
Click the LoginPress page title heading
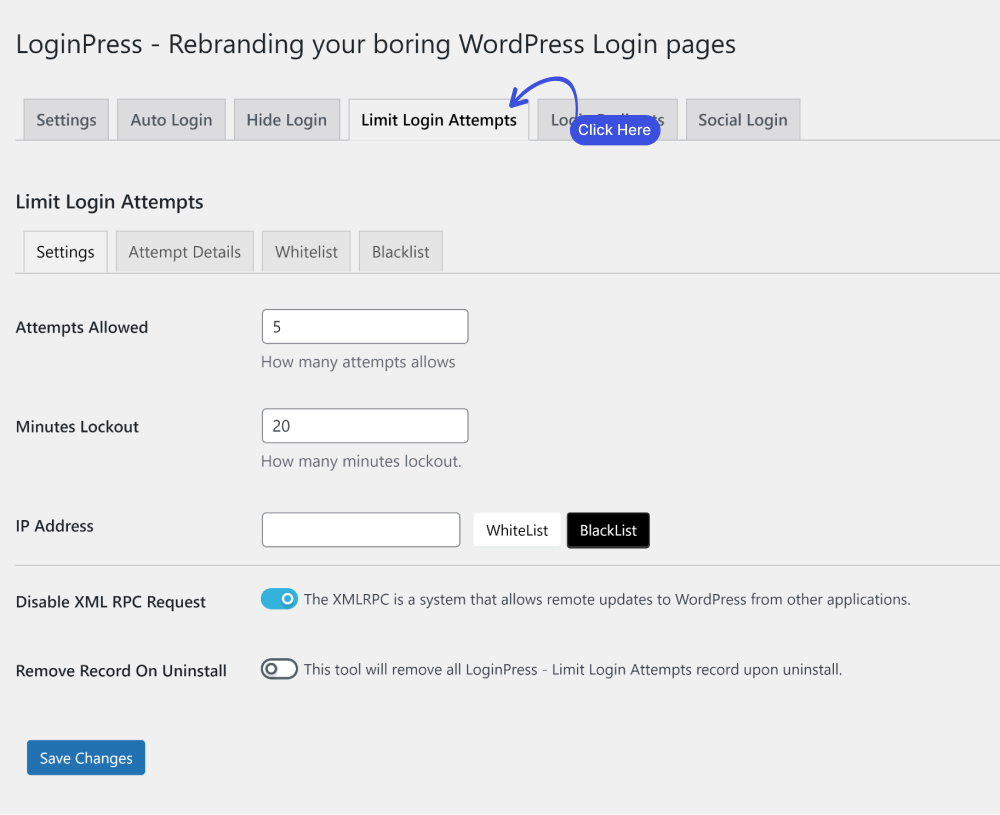[376, 45]
